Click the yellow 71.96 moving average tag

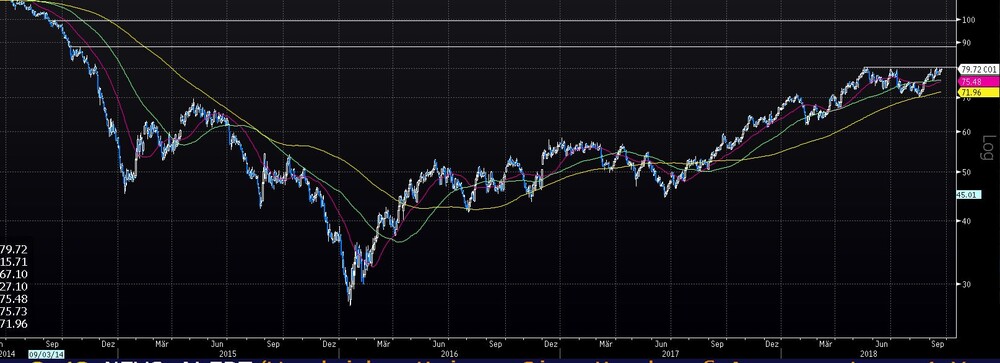[x=978, y=93]
